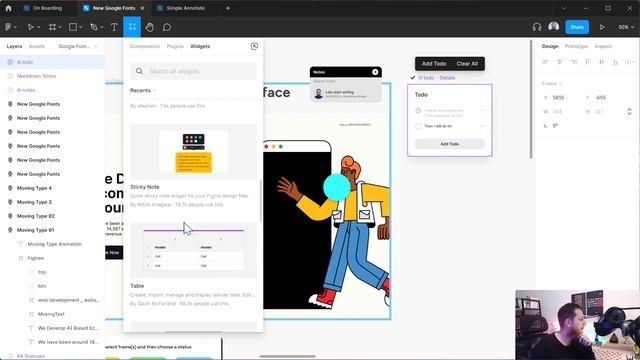This screenshot has width=640, height=360.
Task: Click align horizontal centers icon
Action: (560, 62)
